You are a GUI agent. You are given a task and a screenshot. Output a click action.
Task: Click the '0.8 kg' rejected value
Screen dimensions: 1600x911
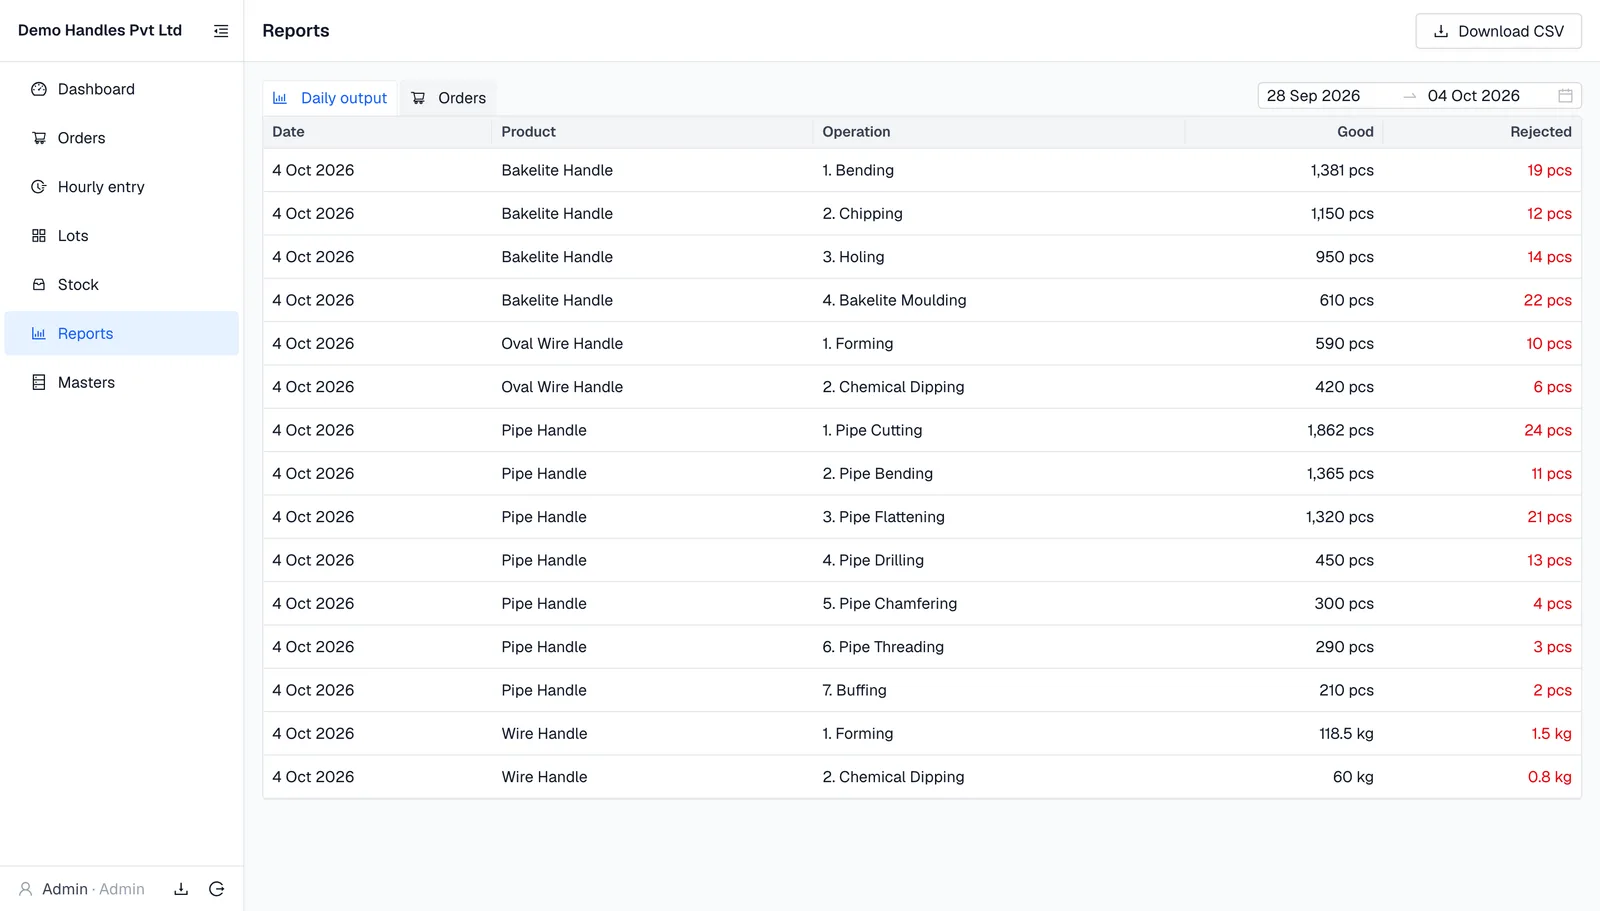click(1549, 777)
